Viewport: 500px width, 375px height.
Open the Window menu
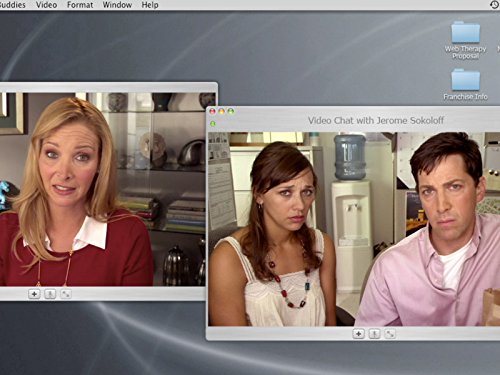[117, 5]
